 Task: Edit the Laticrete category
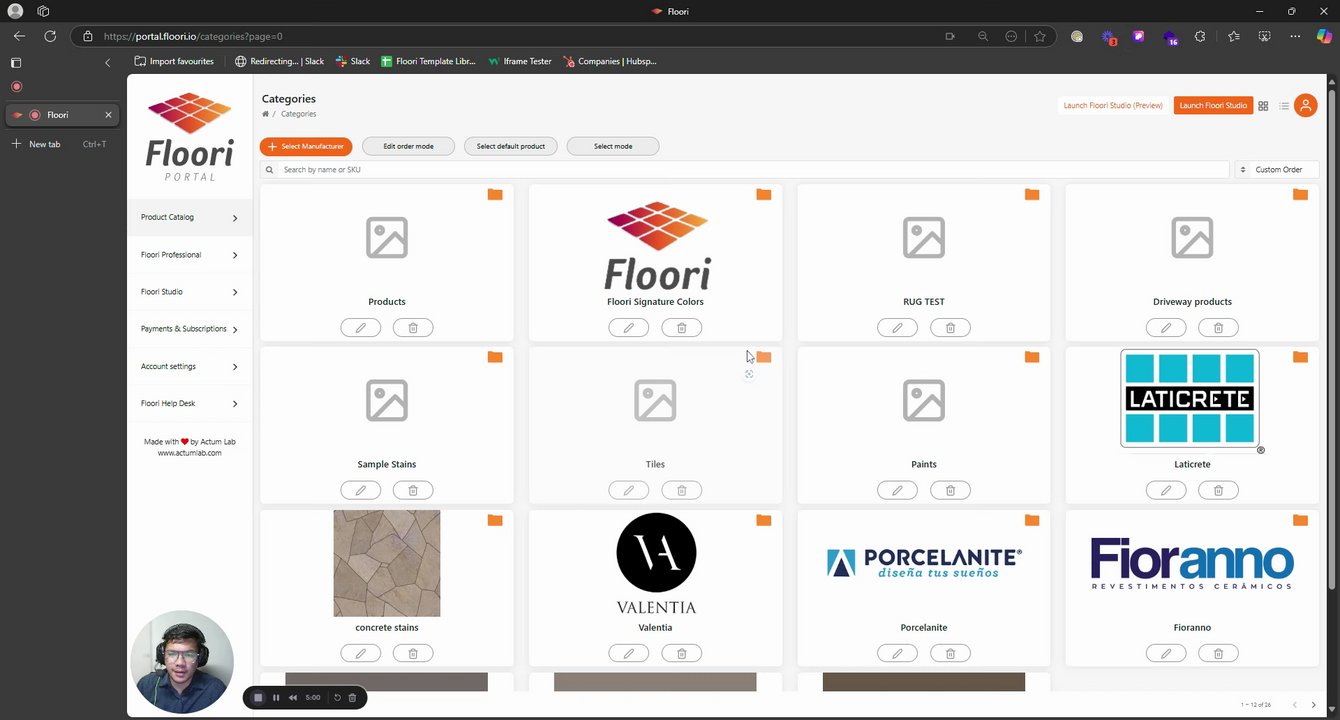[x=1166, y=491]
